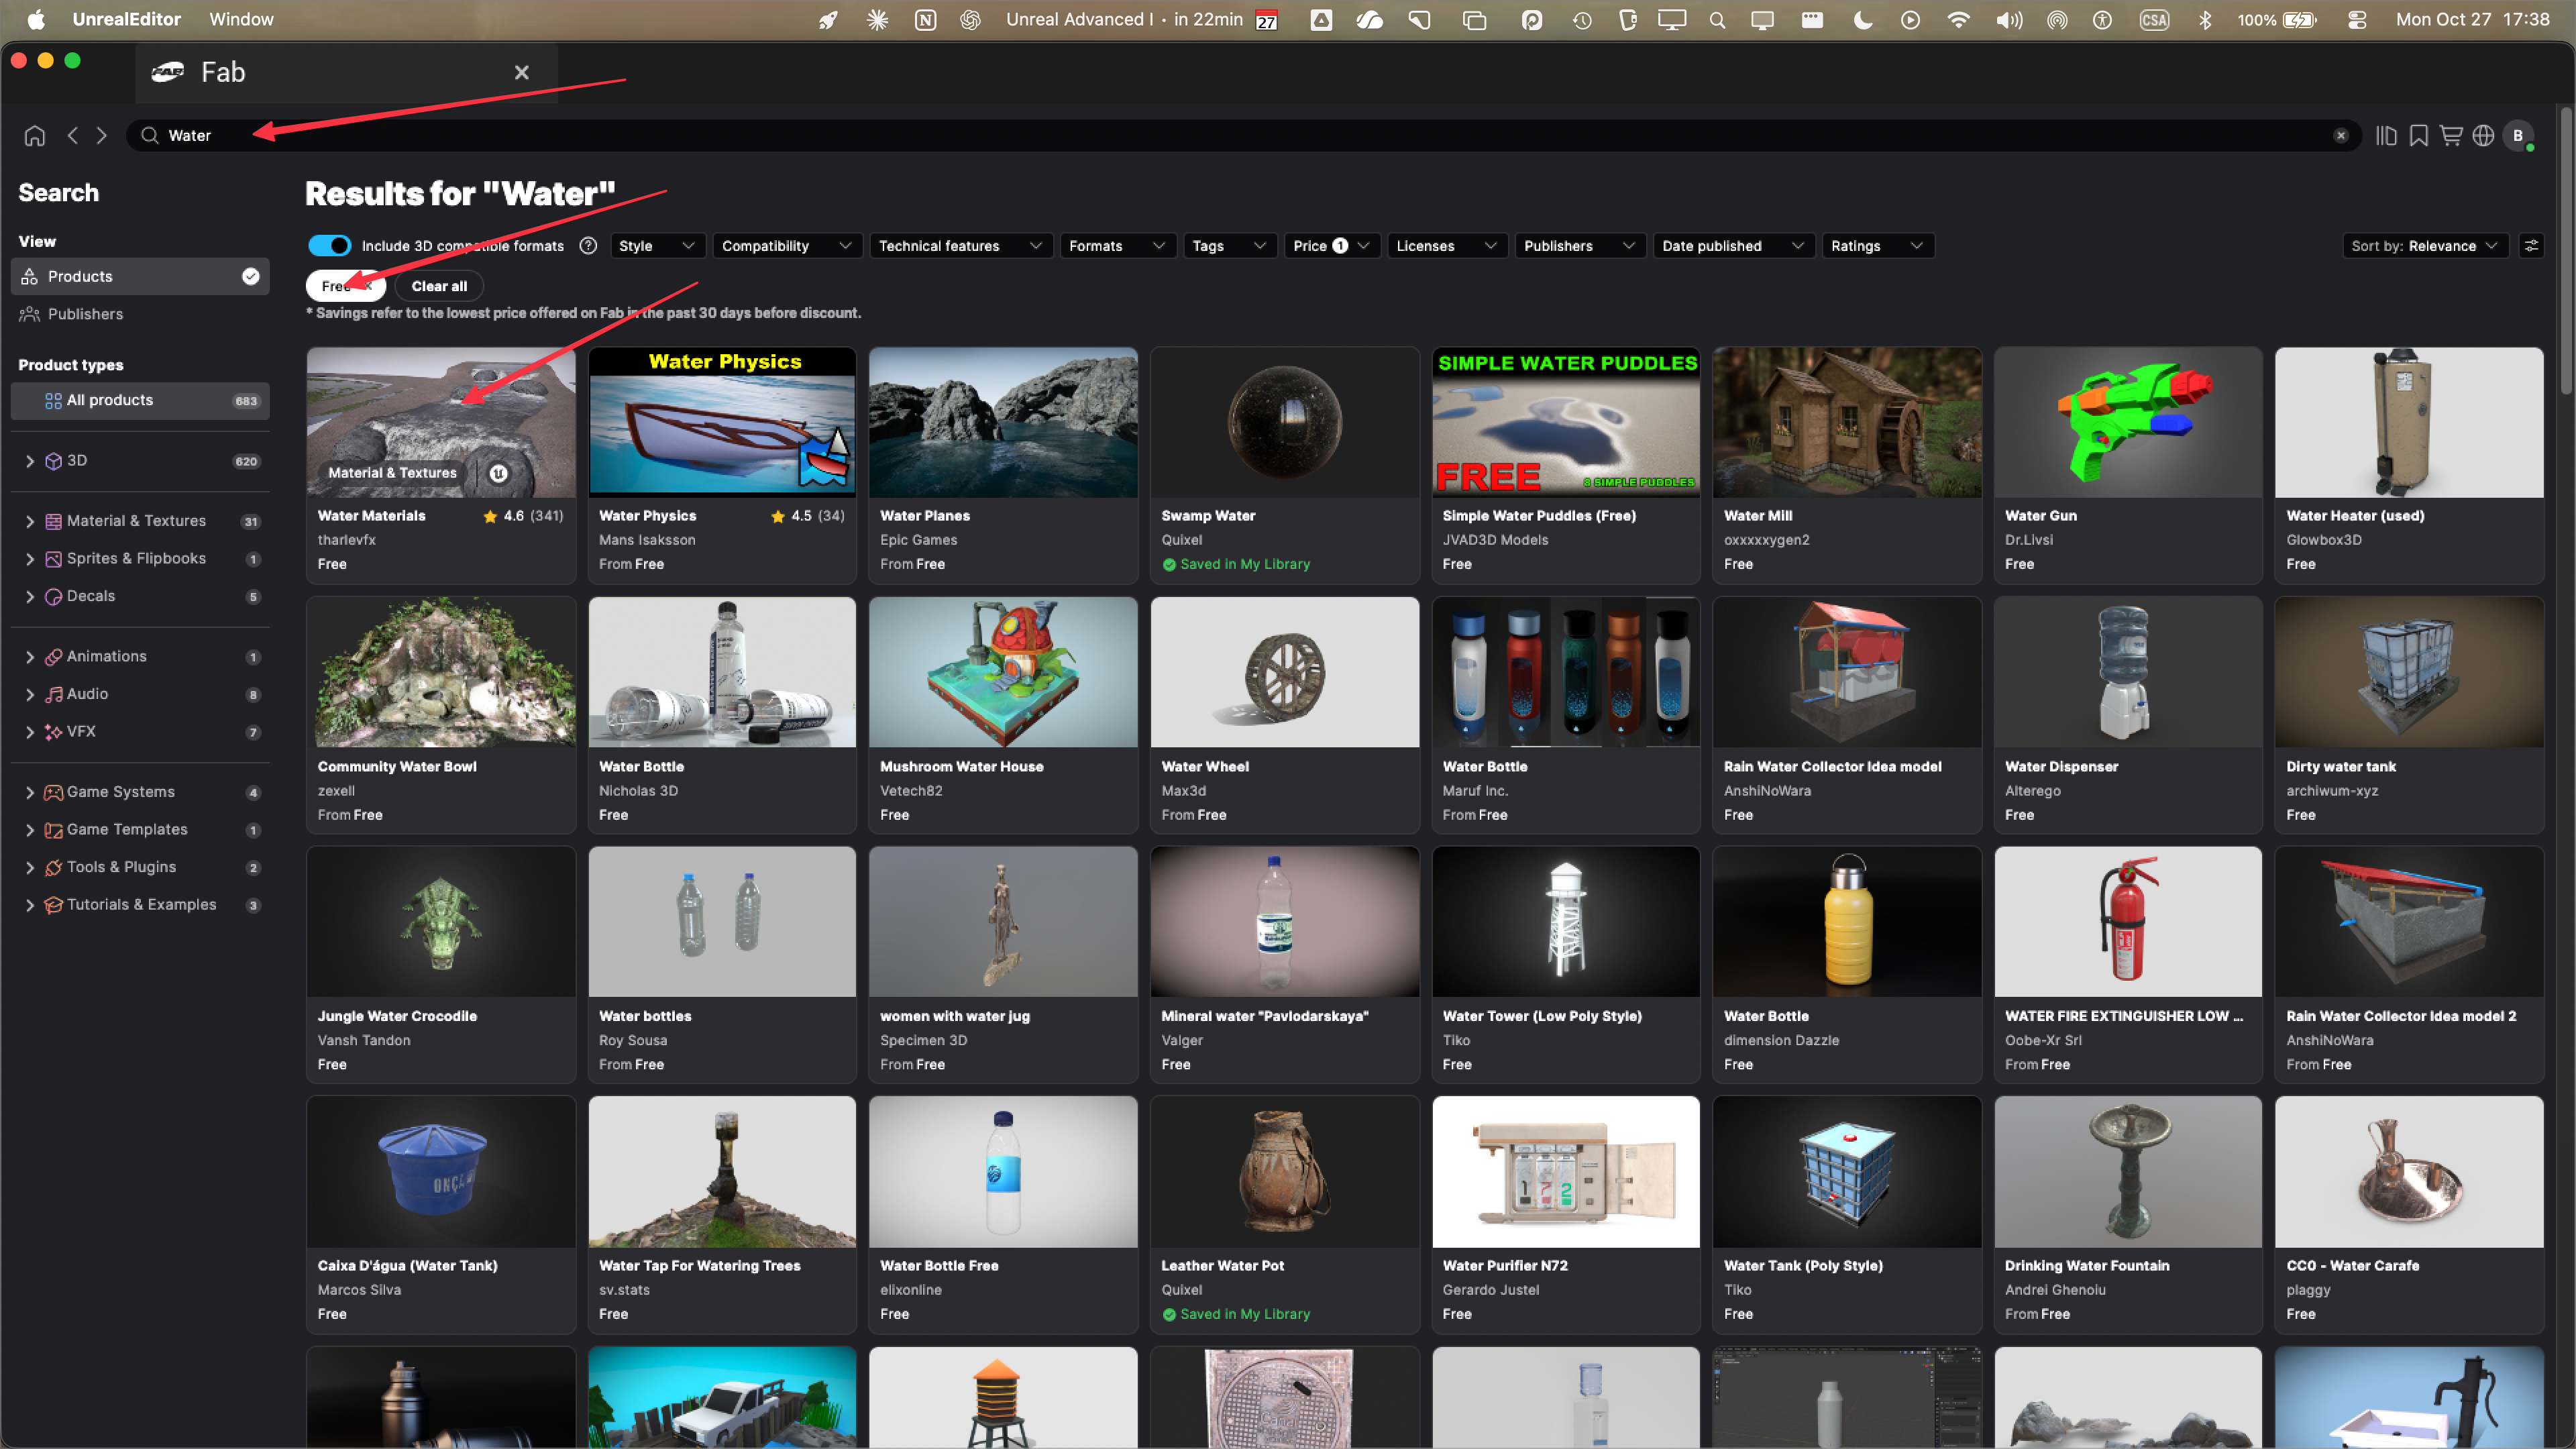Expand the Sprites & Flipbooks category

(30, 559)
